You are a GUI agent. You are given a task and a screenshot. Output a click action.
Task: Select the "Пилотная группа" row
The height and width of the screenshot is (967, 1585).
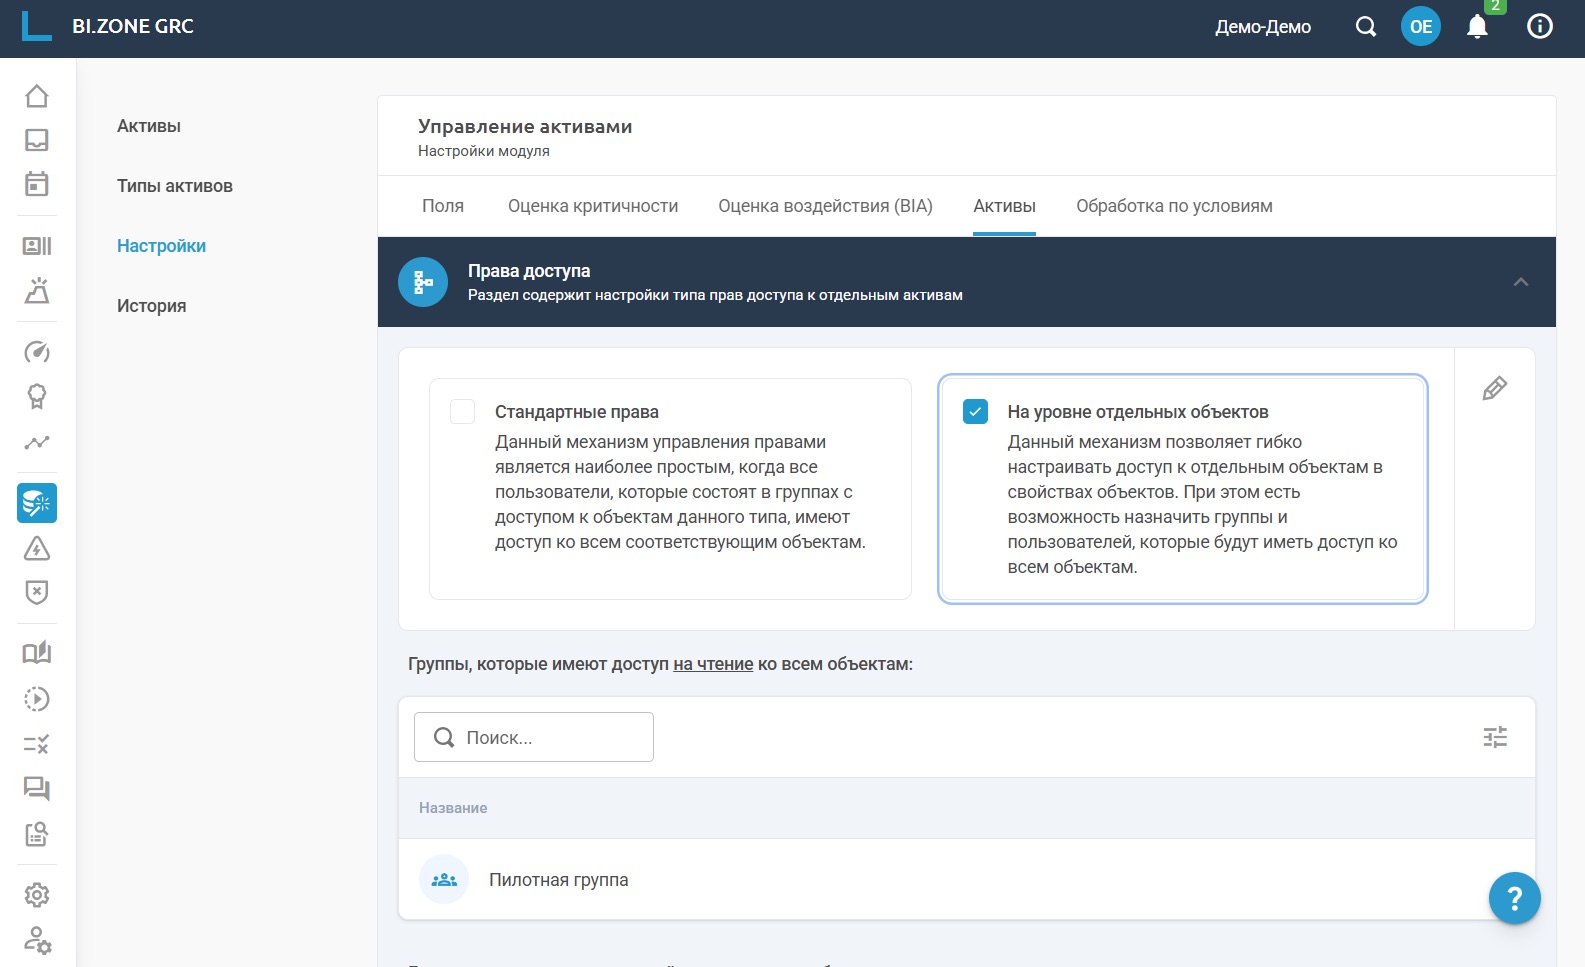(558, 880)
